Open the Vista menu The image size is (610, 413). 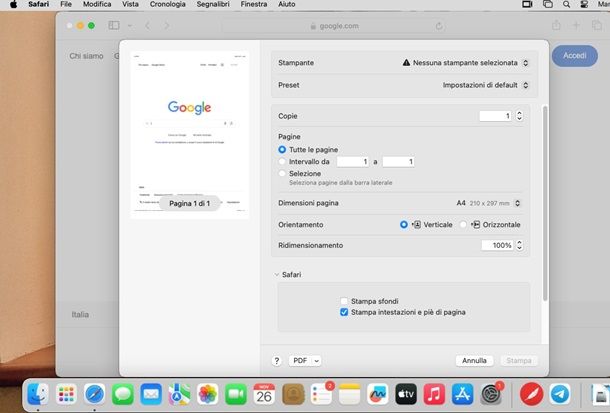pos(130,4)
